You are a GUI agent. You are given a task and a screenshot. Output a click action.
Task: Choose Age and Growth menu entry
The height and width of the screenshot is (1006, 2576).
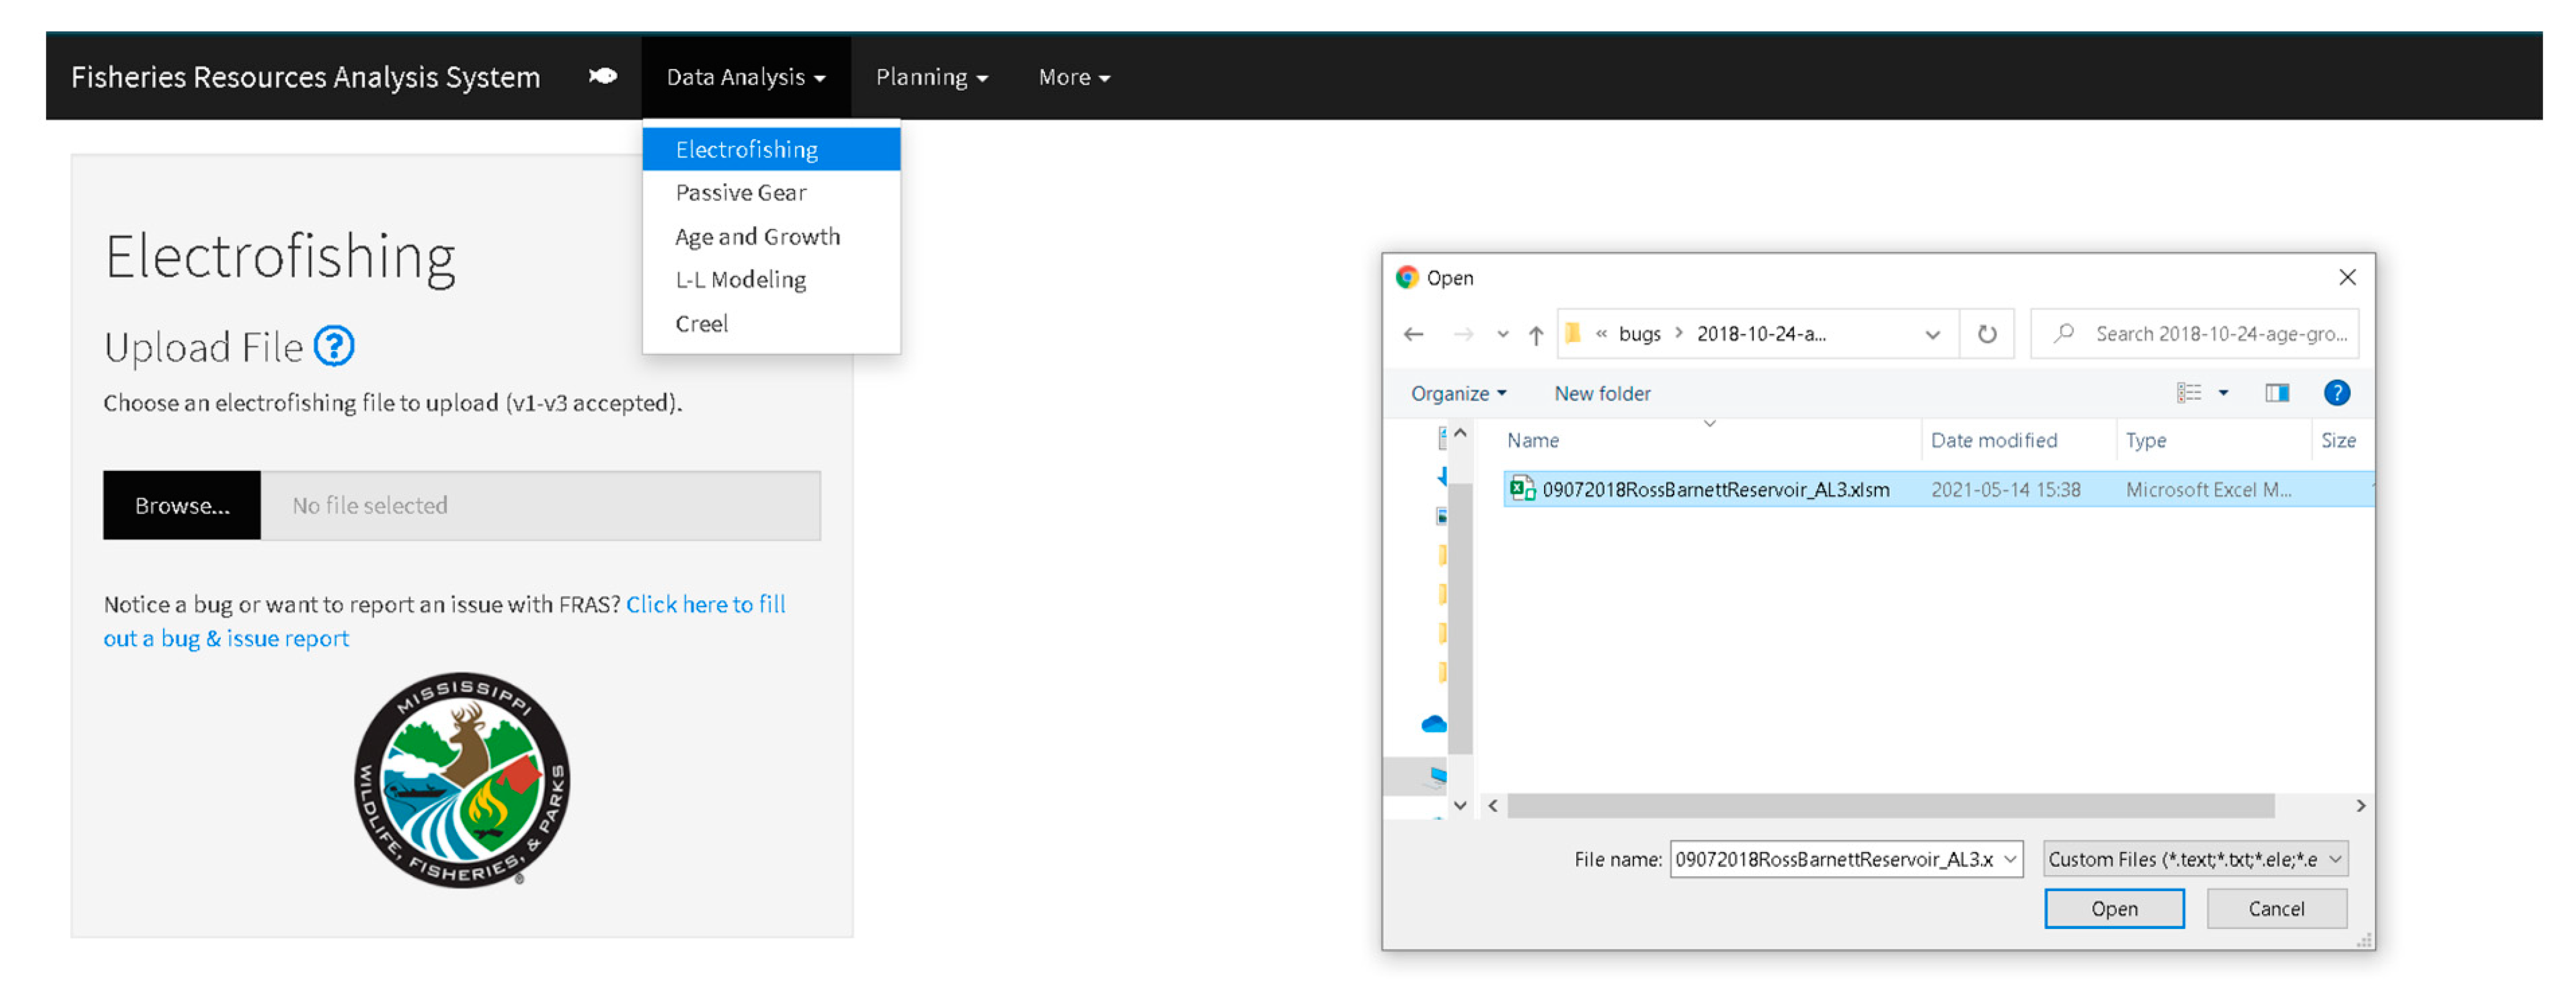757,237
